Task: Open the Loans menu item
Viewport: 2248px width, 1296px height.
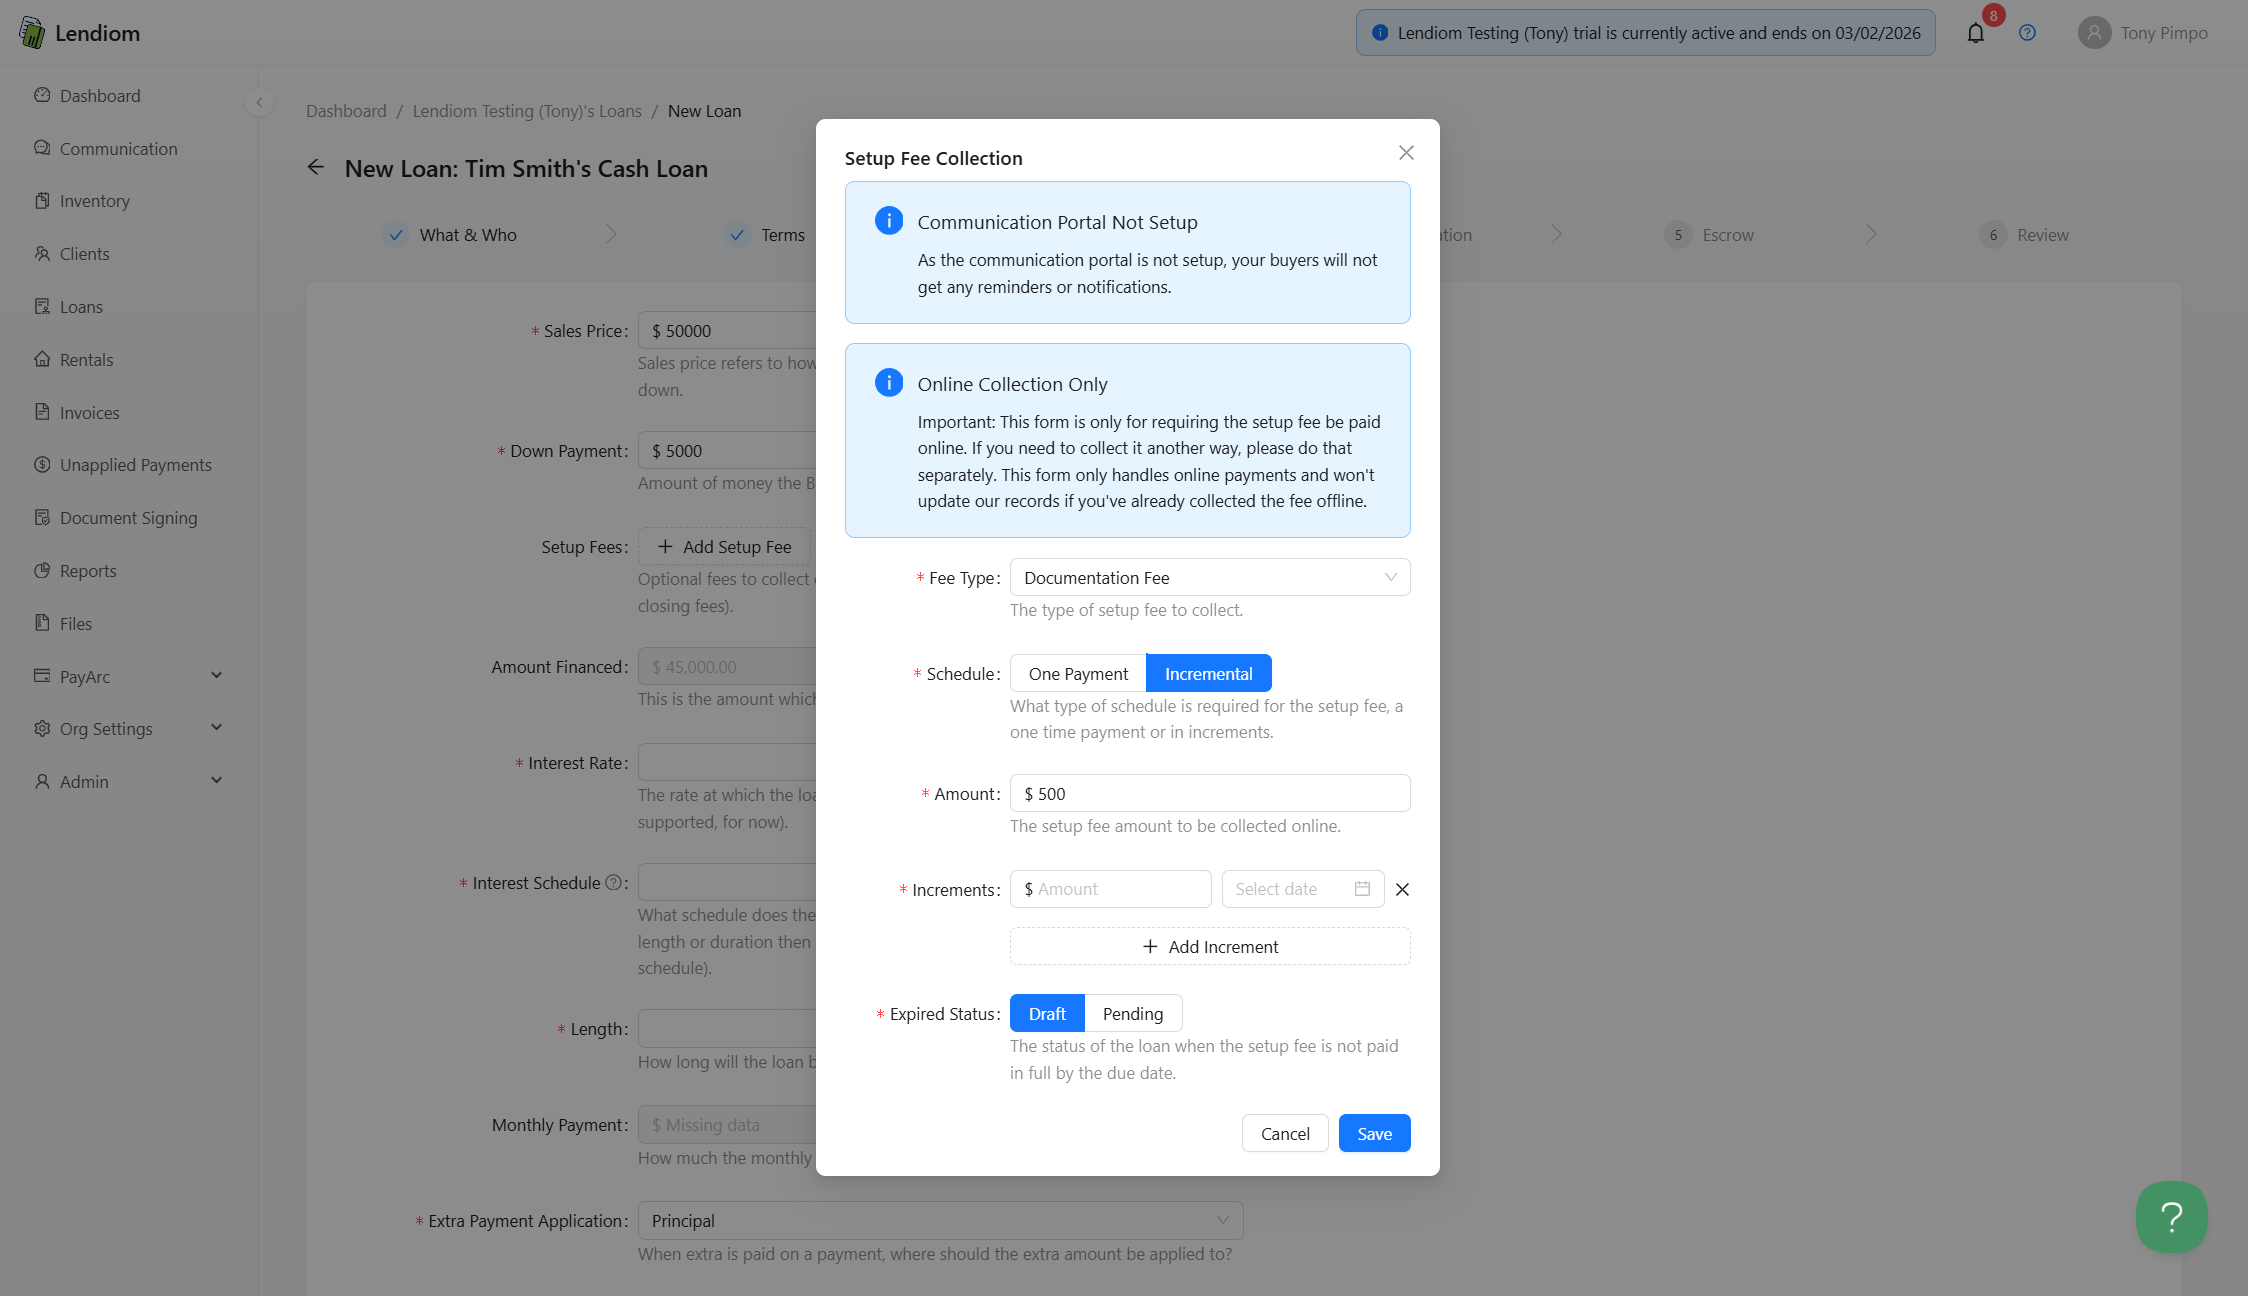Action: (129, 307)
